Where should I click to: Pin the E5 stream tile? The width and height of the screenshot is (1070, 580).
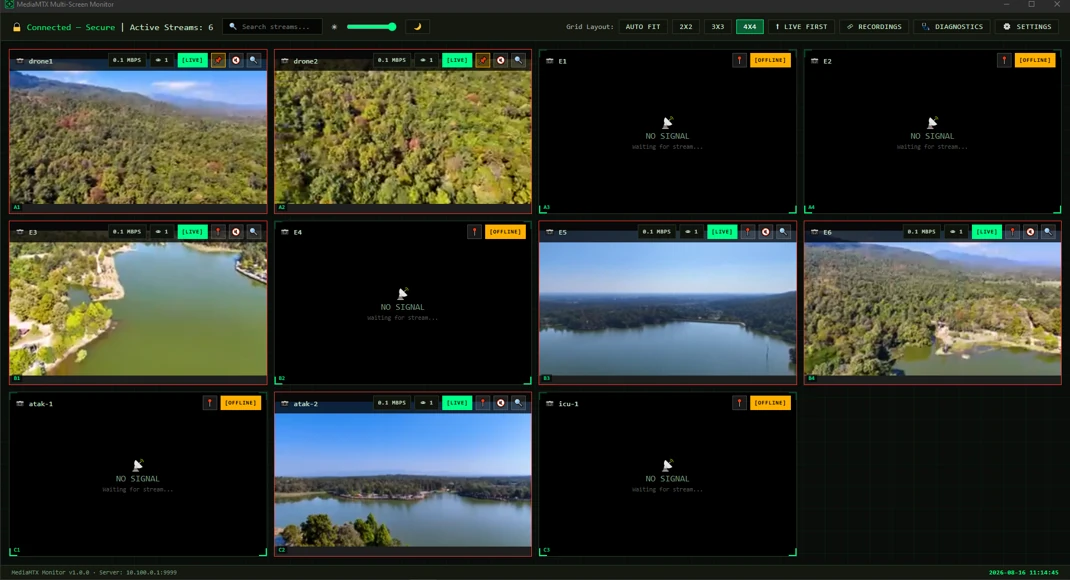pos(748,232)
